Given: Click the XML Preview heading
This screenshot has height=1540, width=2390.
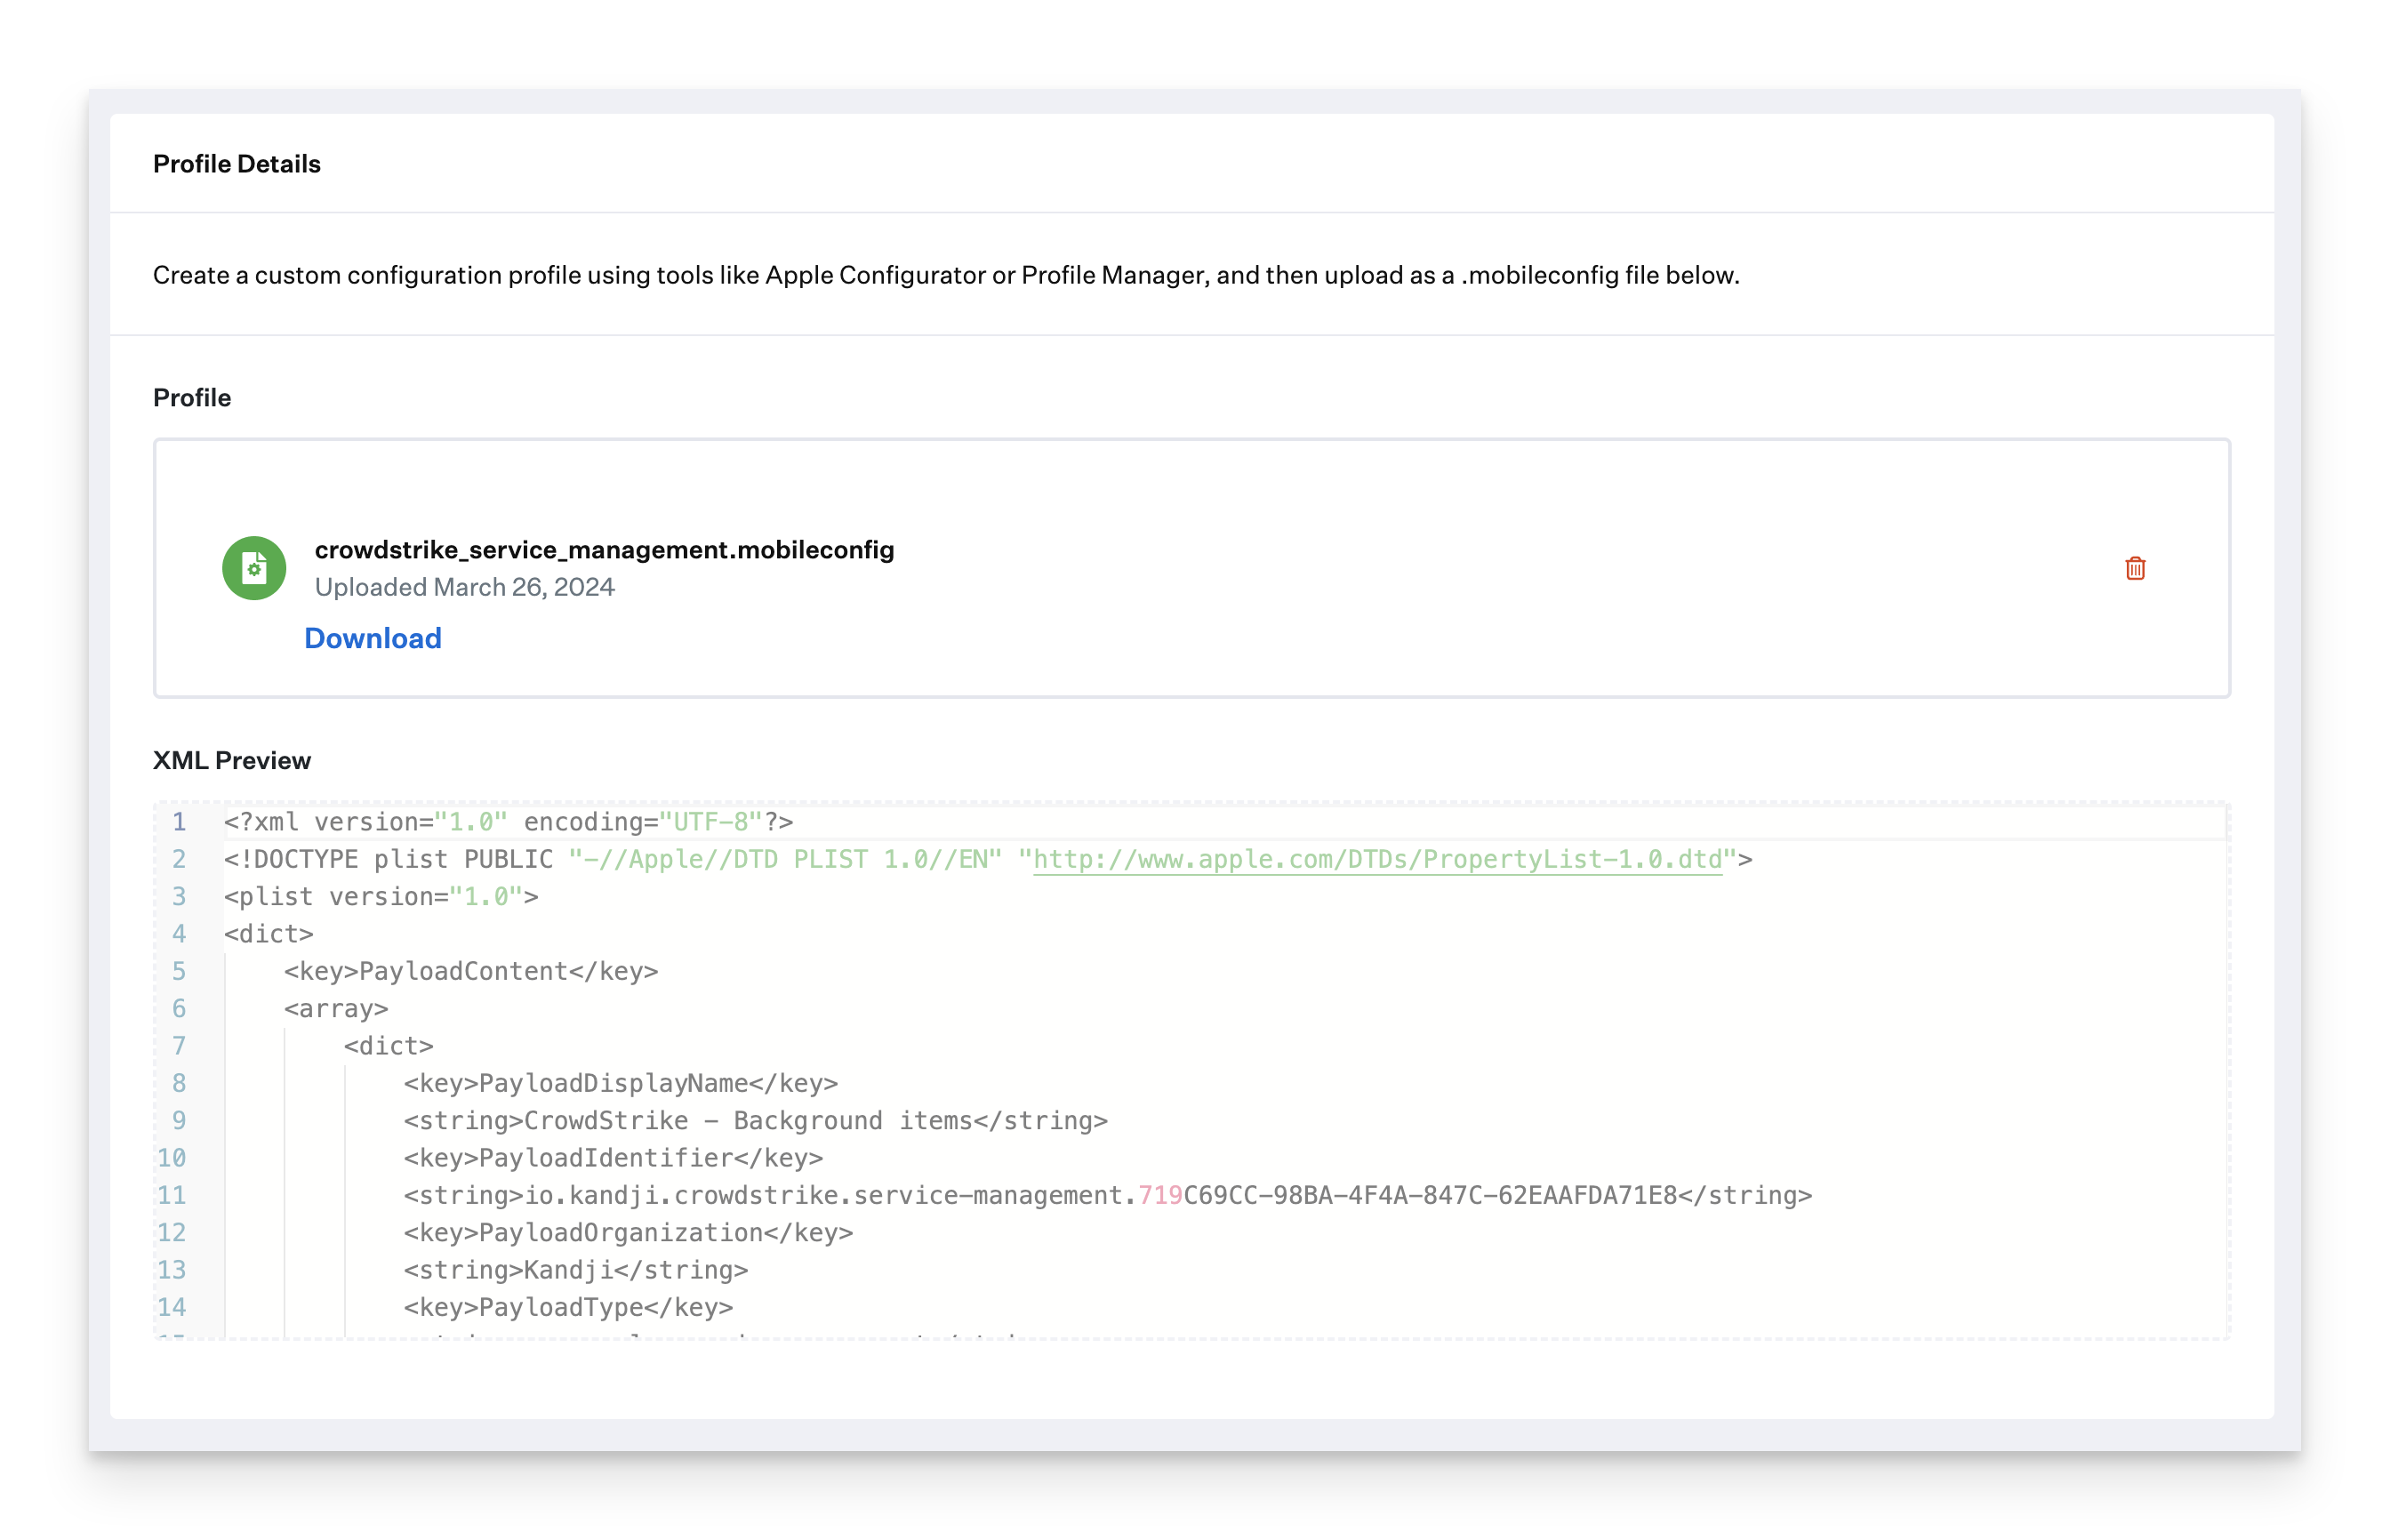Looking at the screenshot, I should coord(232,760).
